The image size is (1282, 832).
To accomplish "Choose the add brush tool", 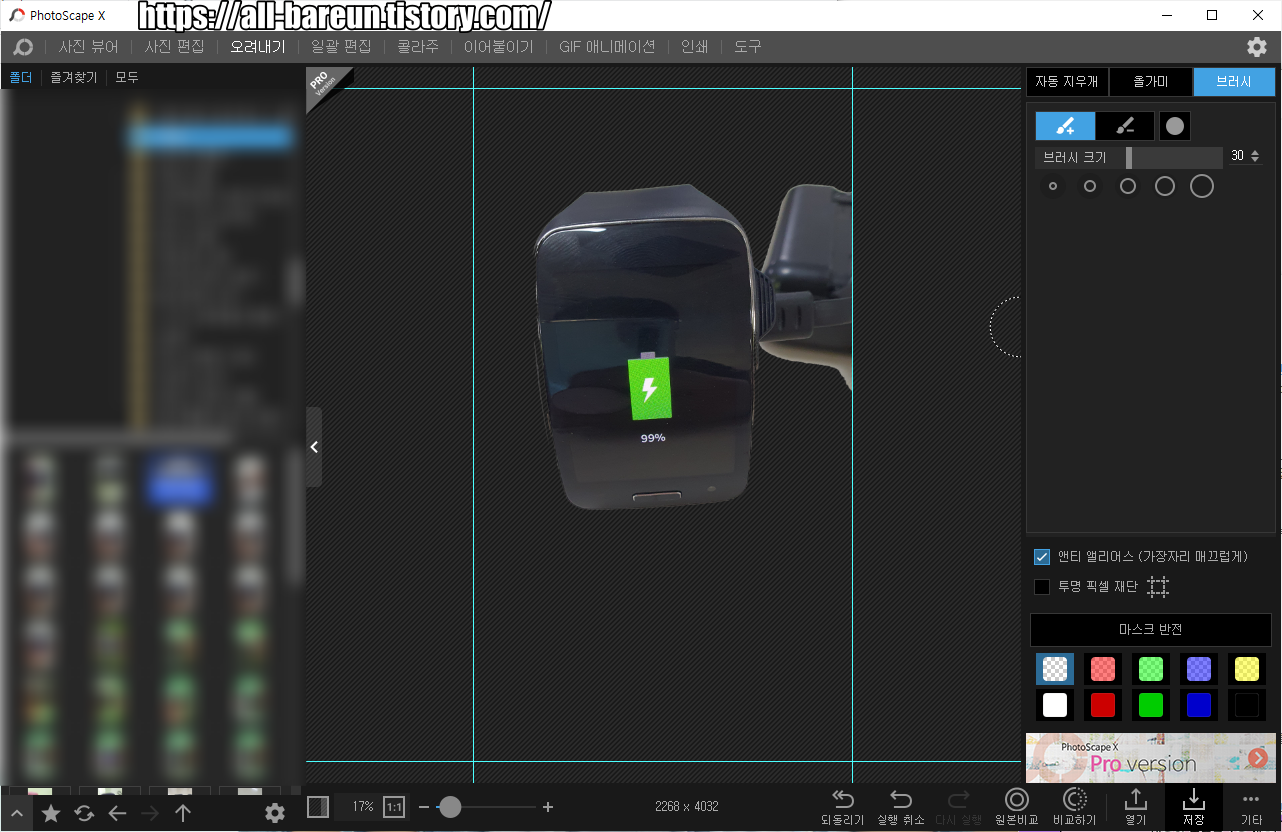I will point(1065,126).
